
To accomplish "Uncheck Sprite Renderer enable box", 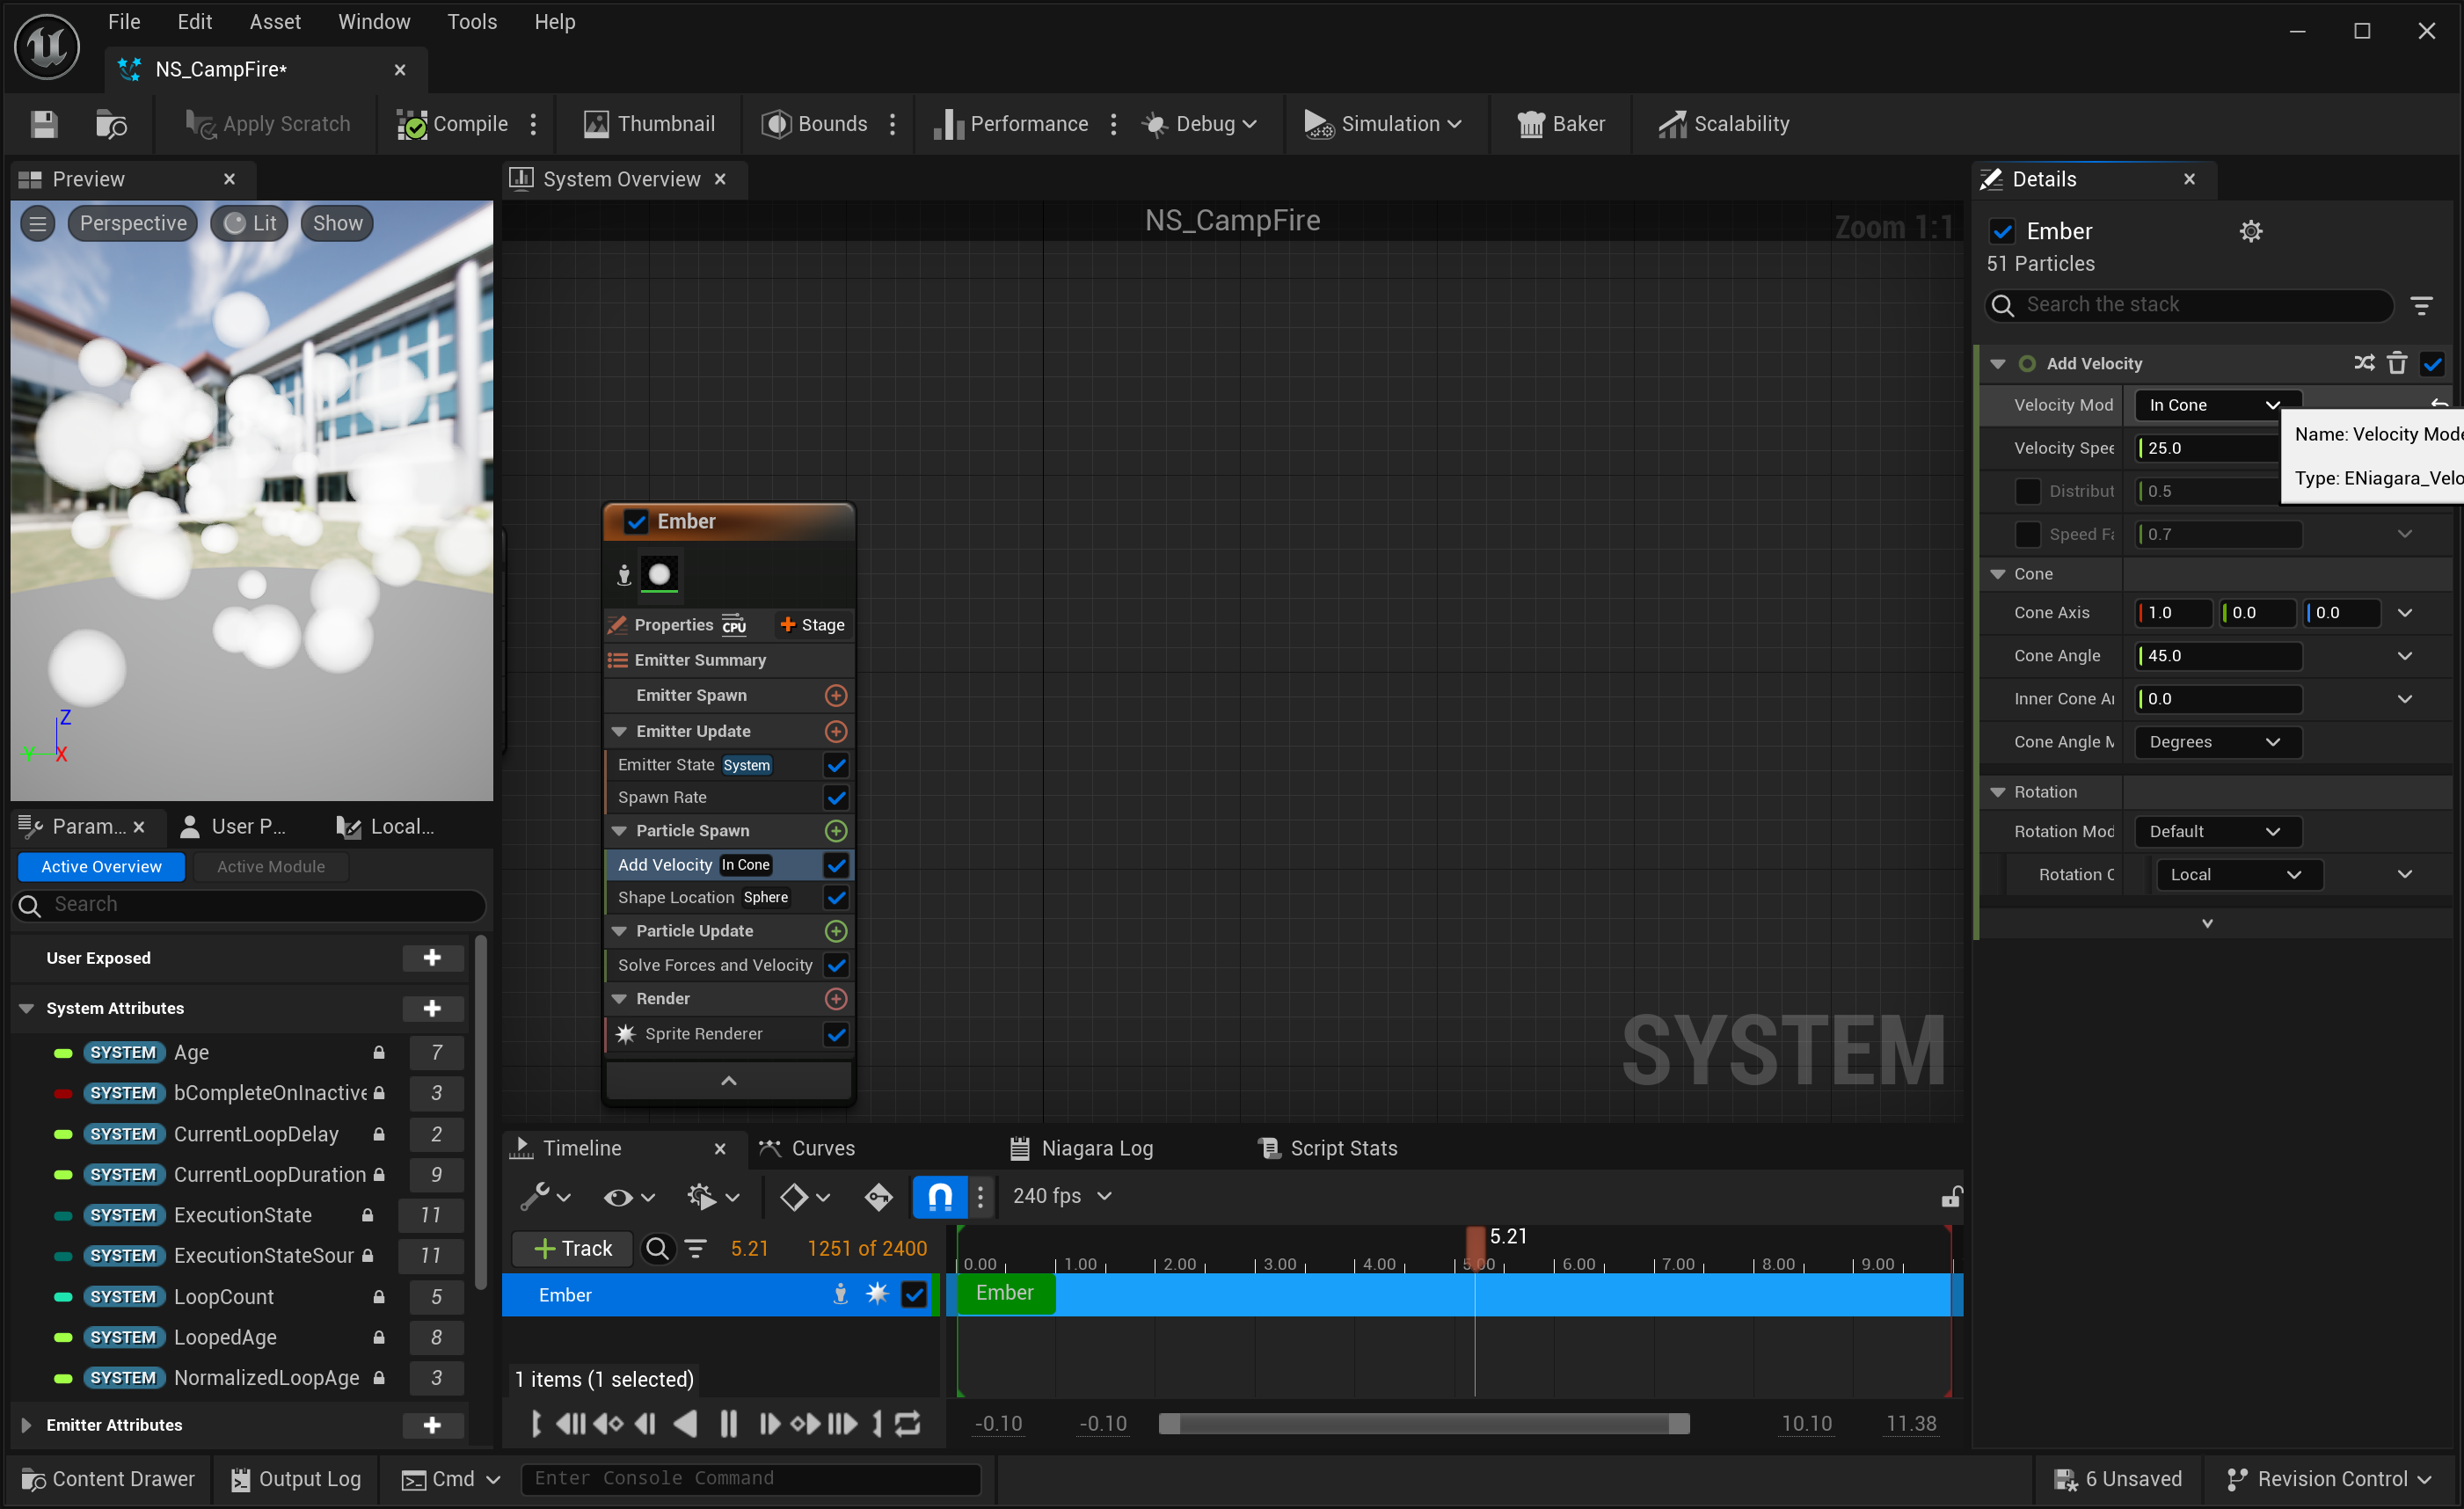I will click(836, 1034).
